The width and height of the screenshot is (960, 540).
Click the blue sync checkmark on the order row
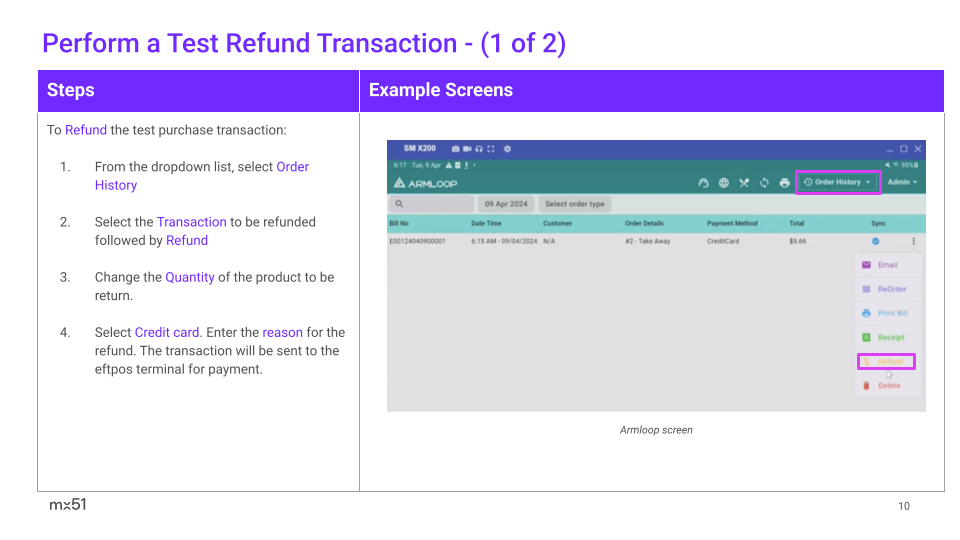coord(876,241)
